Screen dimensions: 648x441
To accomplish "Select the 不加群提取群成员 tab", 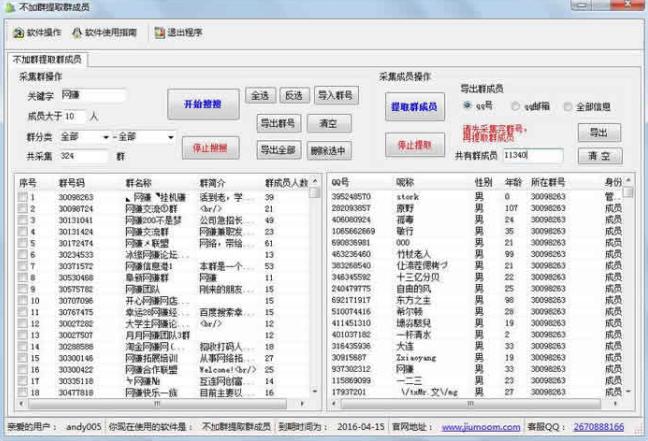I will tap(47, 60).
